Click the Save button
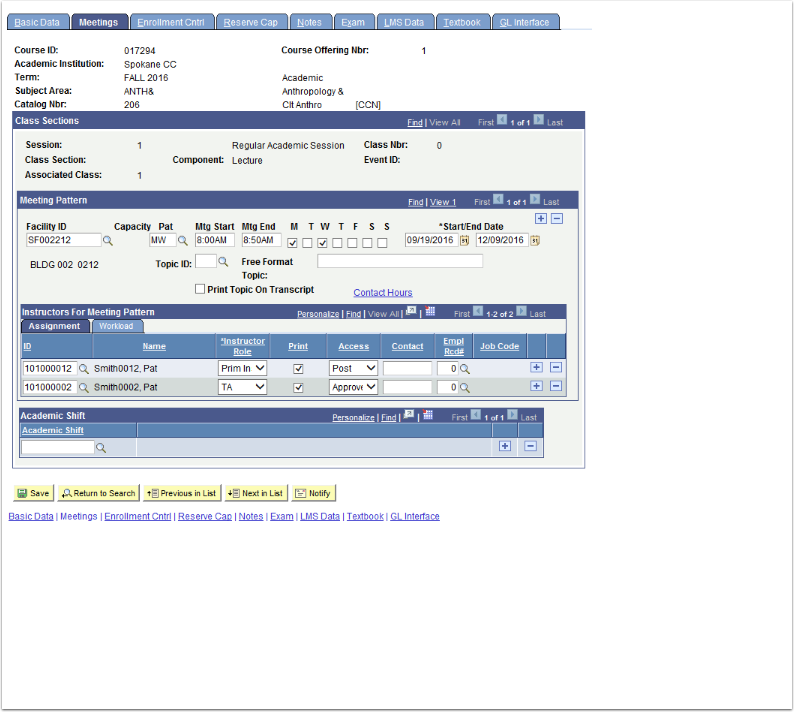Image resolution: width=794 pixels, height=712 pixels. click(33, 493)
